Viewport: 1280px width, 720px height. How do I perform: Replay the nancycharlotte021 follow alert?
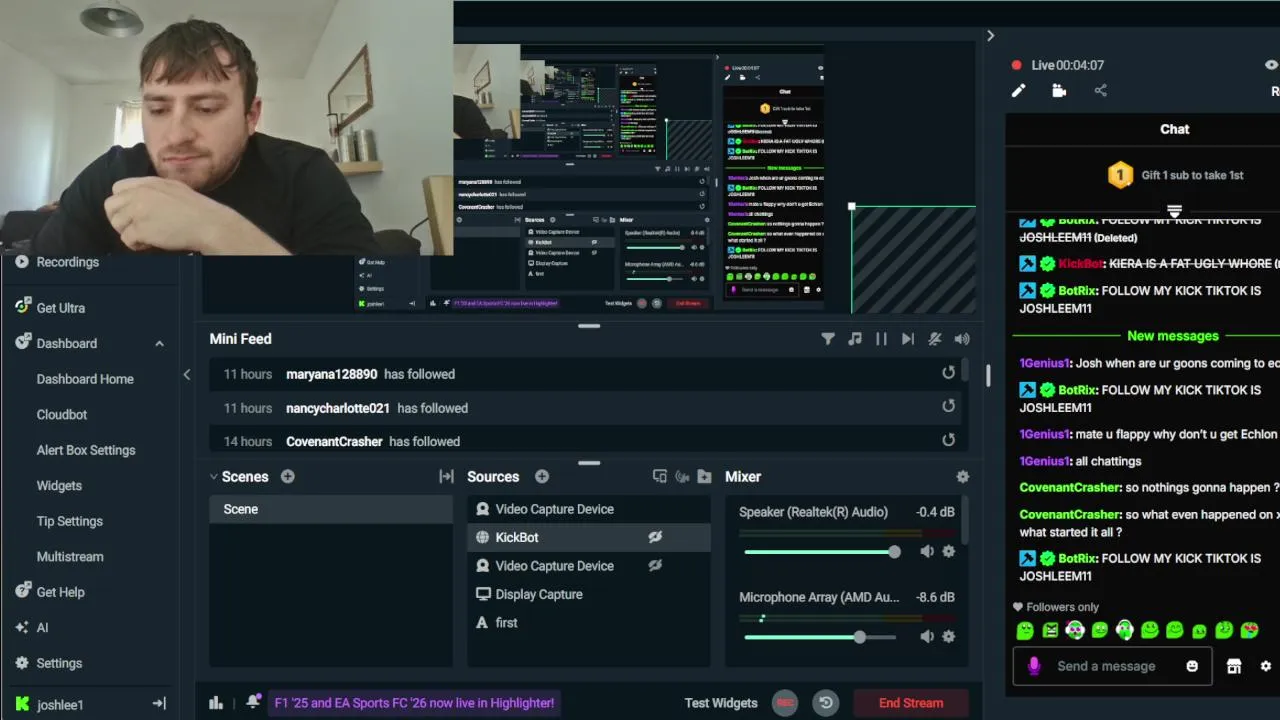coord(948,406)
